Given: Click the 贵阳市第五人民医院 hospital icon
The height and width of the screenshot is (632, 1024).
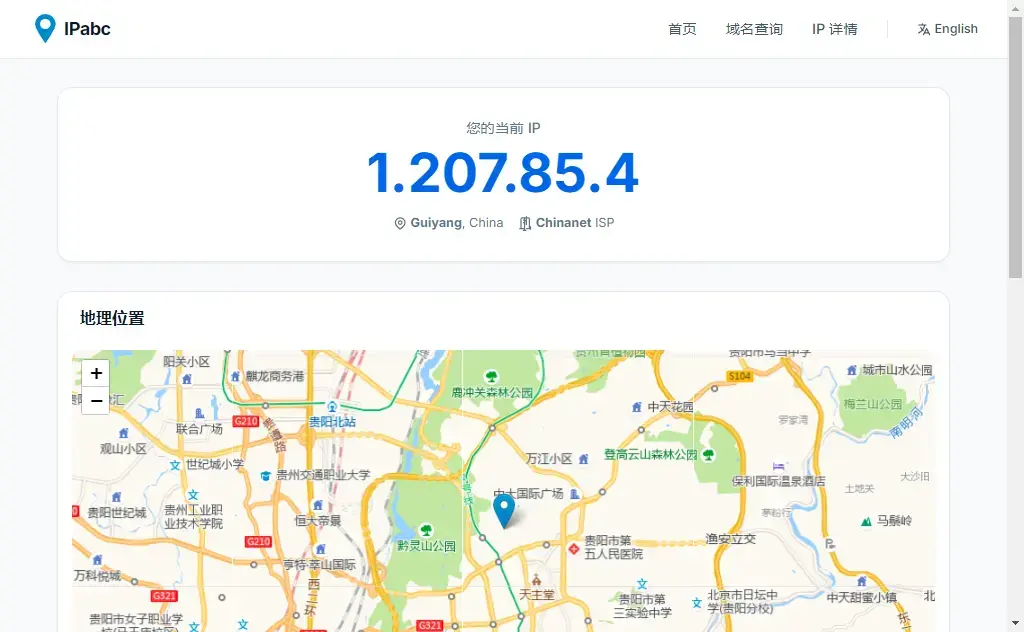Looking at the screenshot, I should (573, 548).
